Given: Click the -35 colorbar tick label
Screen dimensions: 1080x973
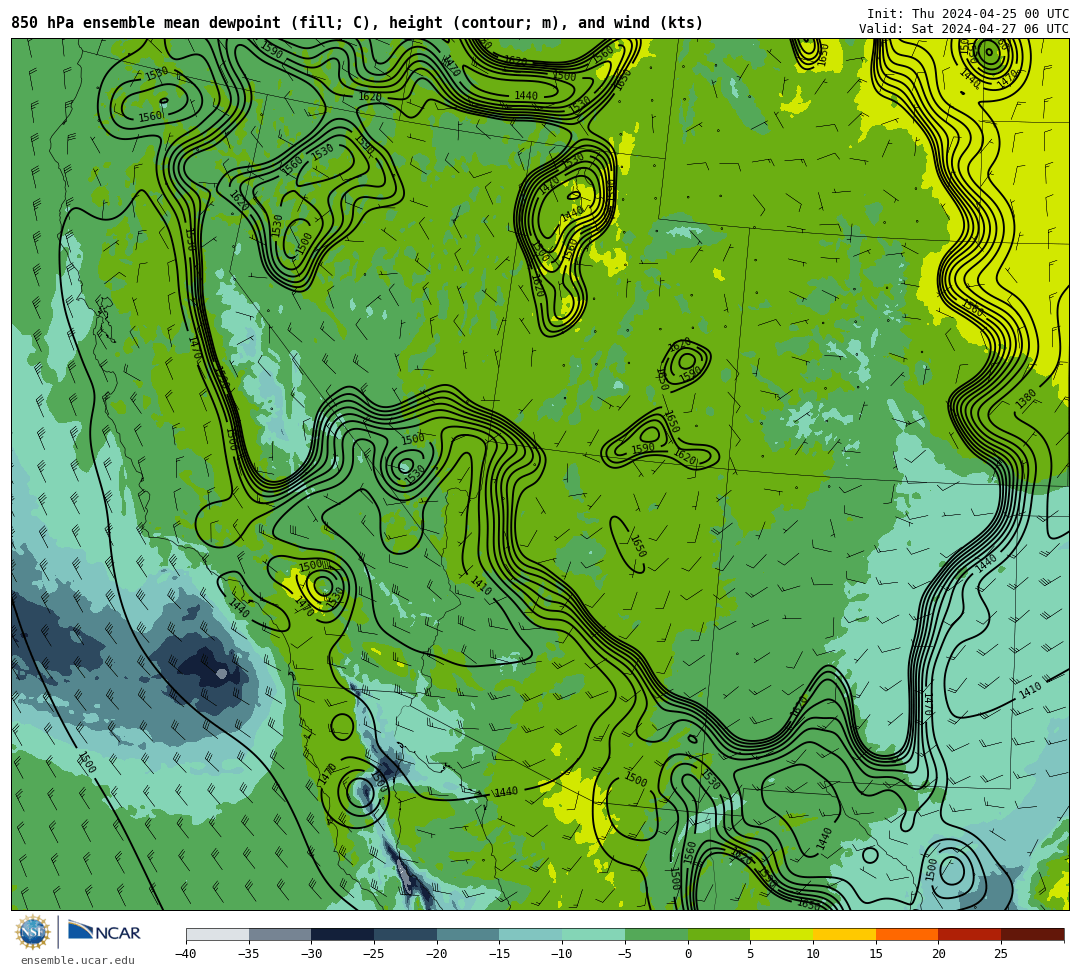Looking at the screenshot, I should coord(249,954).
